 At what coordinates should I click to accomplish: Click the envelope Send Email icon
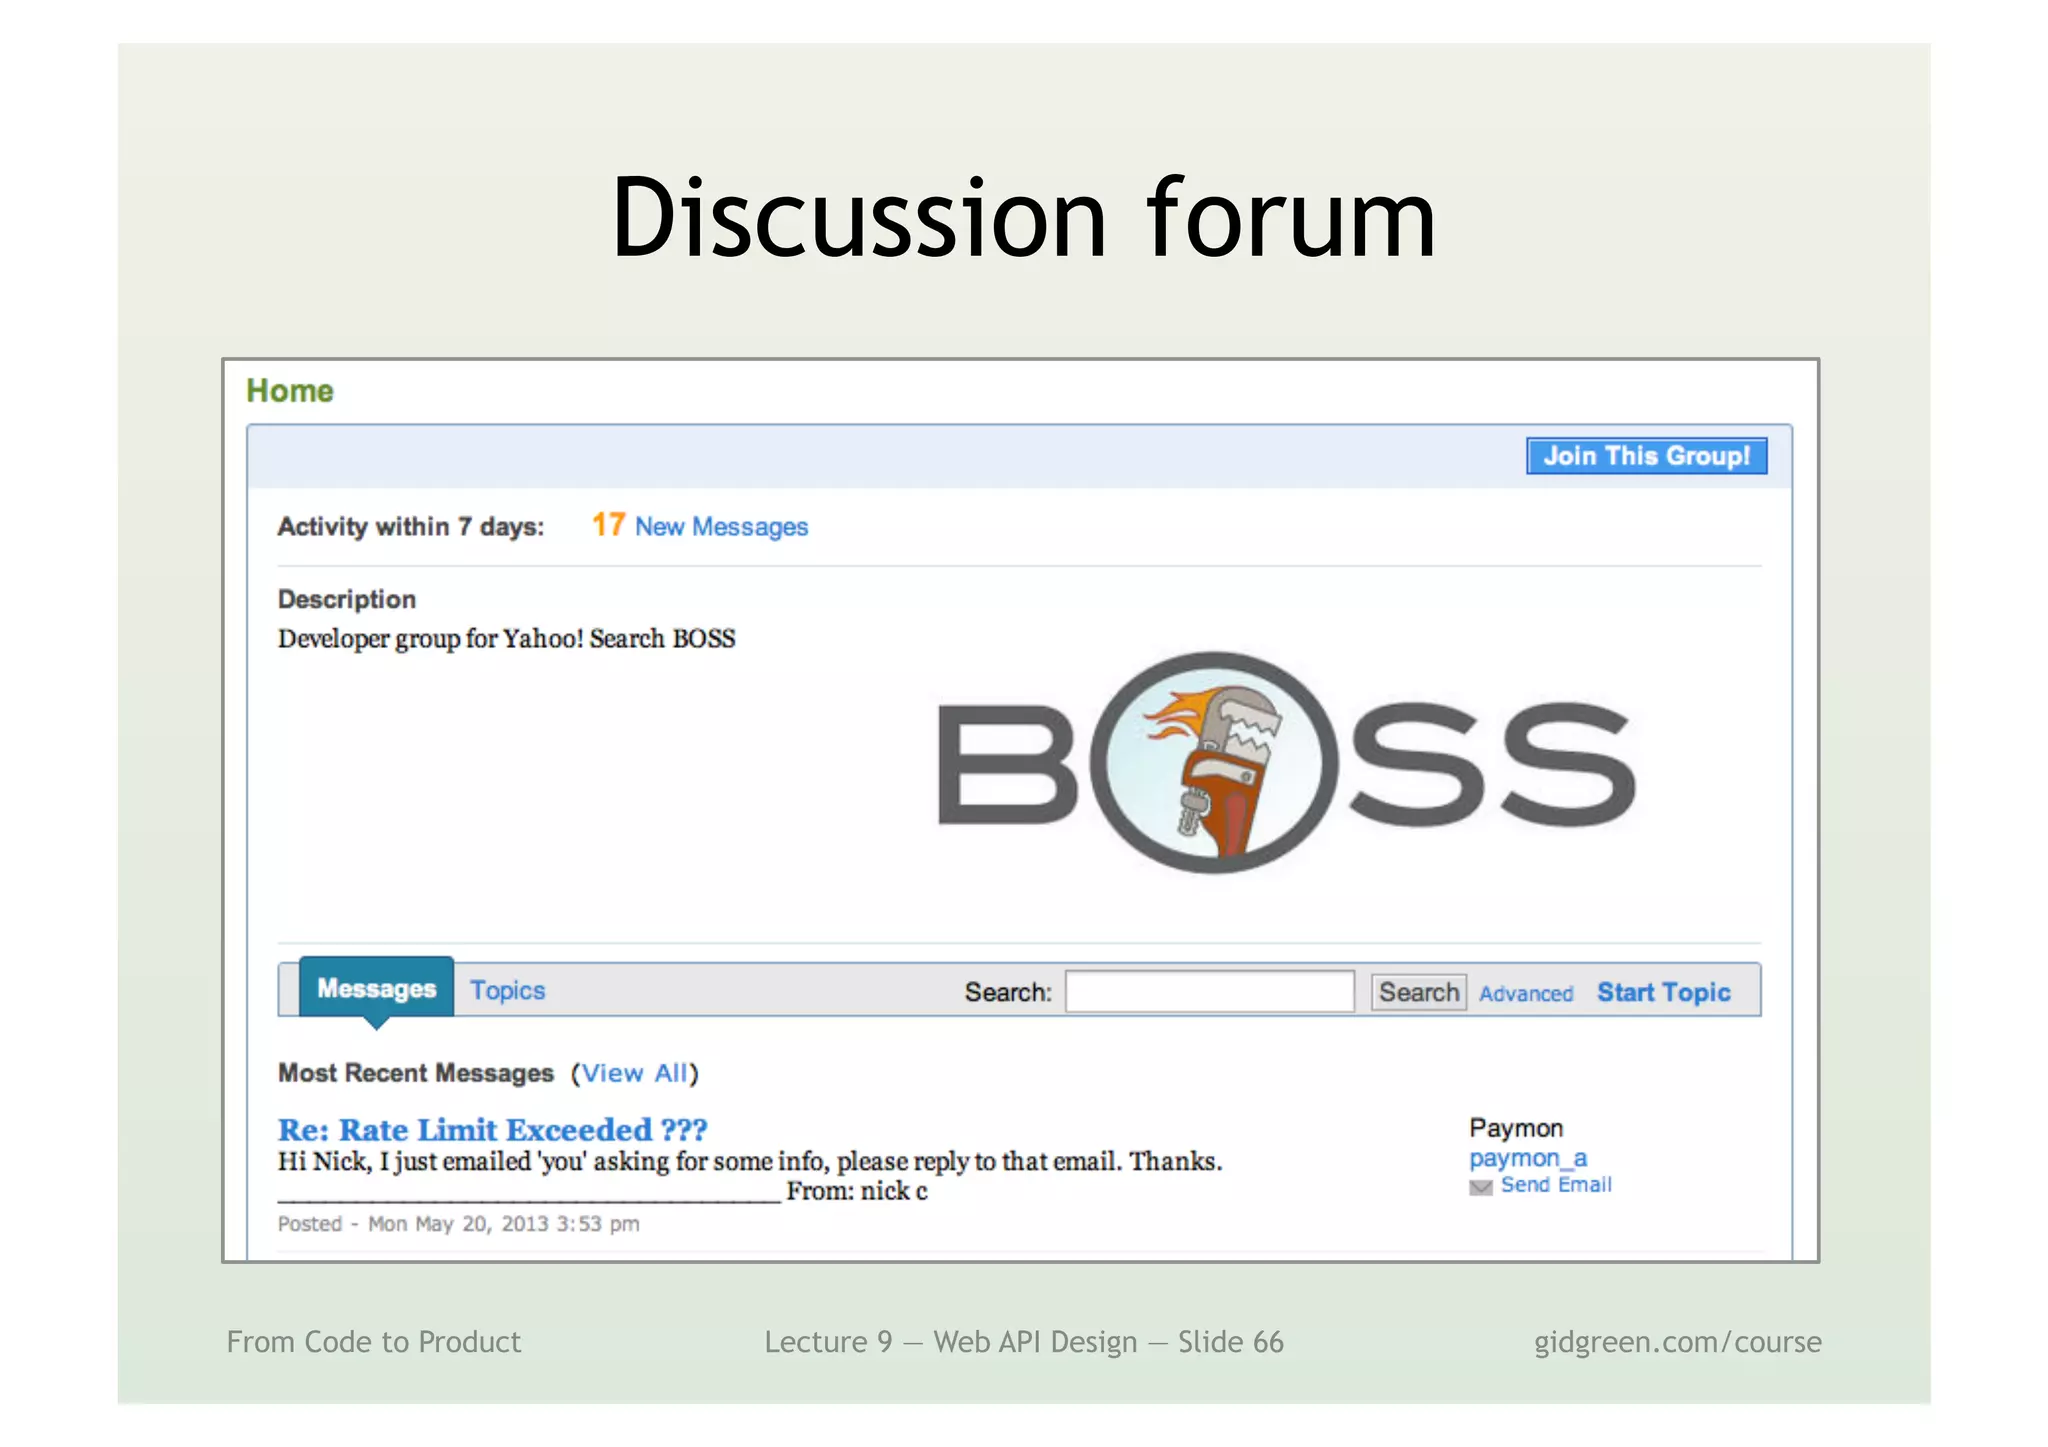click(1480, 1187)
